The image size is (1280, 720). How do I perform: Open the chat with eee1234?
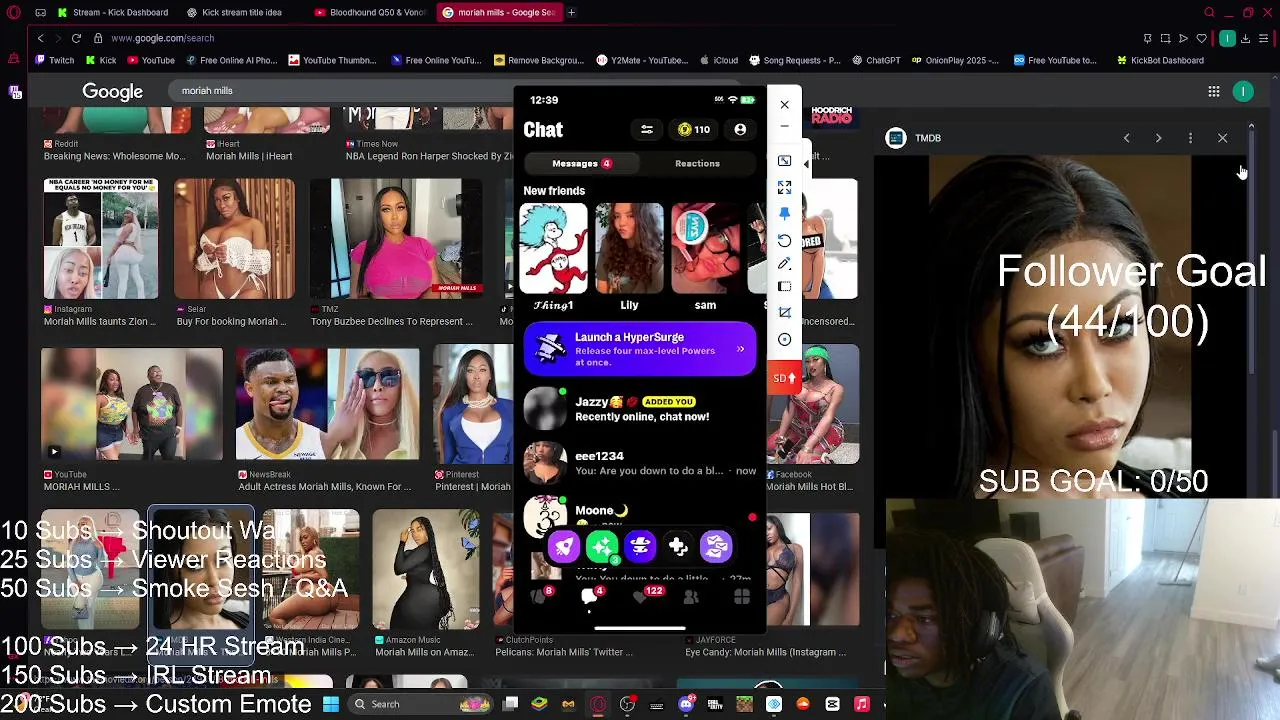(640, 463)
